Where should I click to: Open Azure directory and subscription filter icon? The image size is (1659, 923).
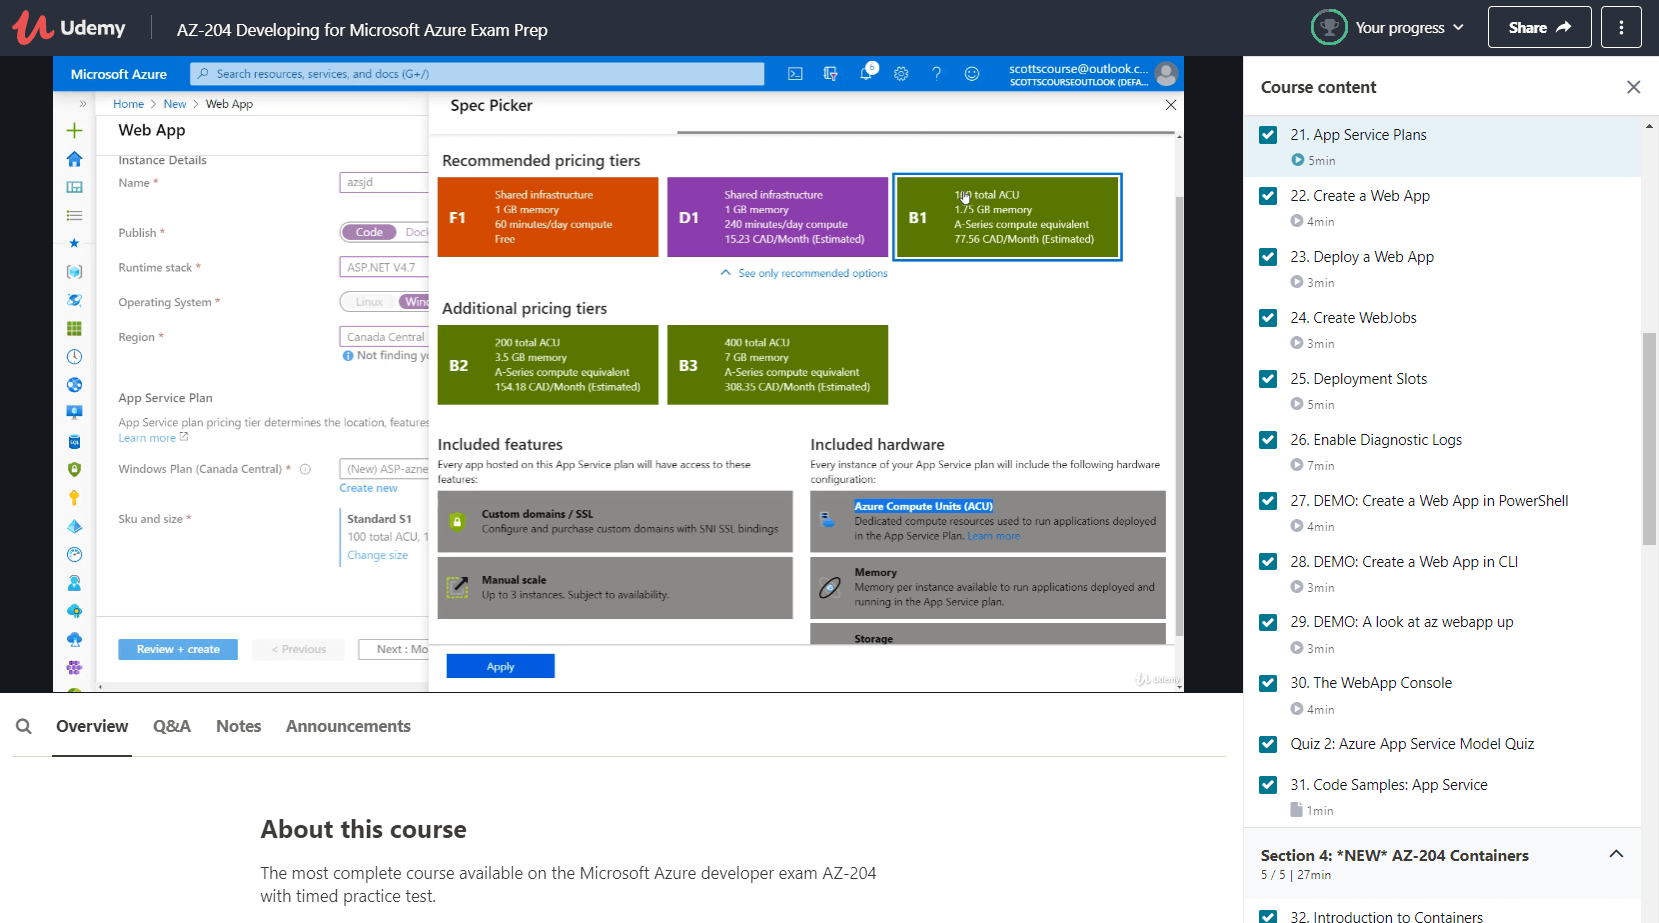[x=830, y=73]
